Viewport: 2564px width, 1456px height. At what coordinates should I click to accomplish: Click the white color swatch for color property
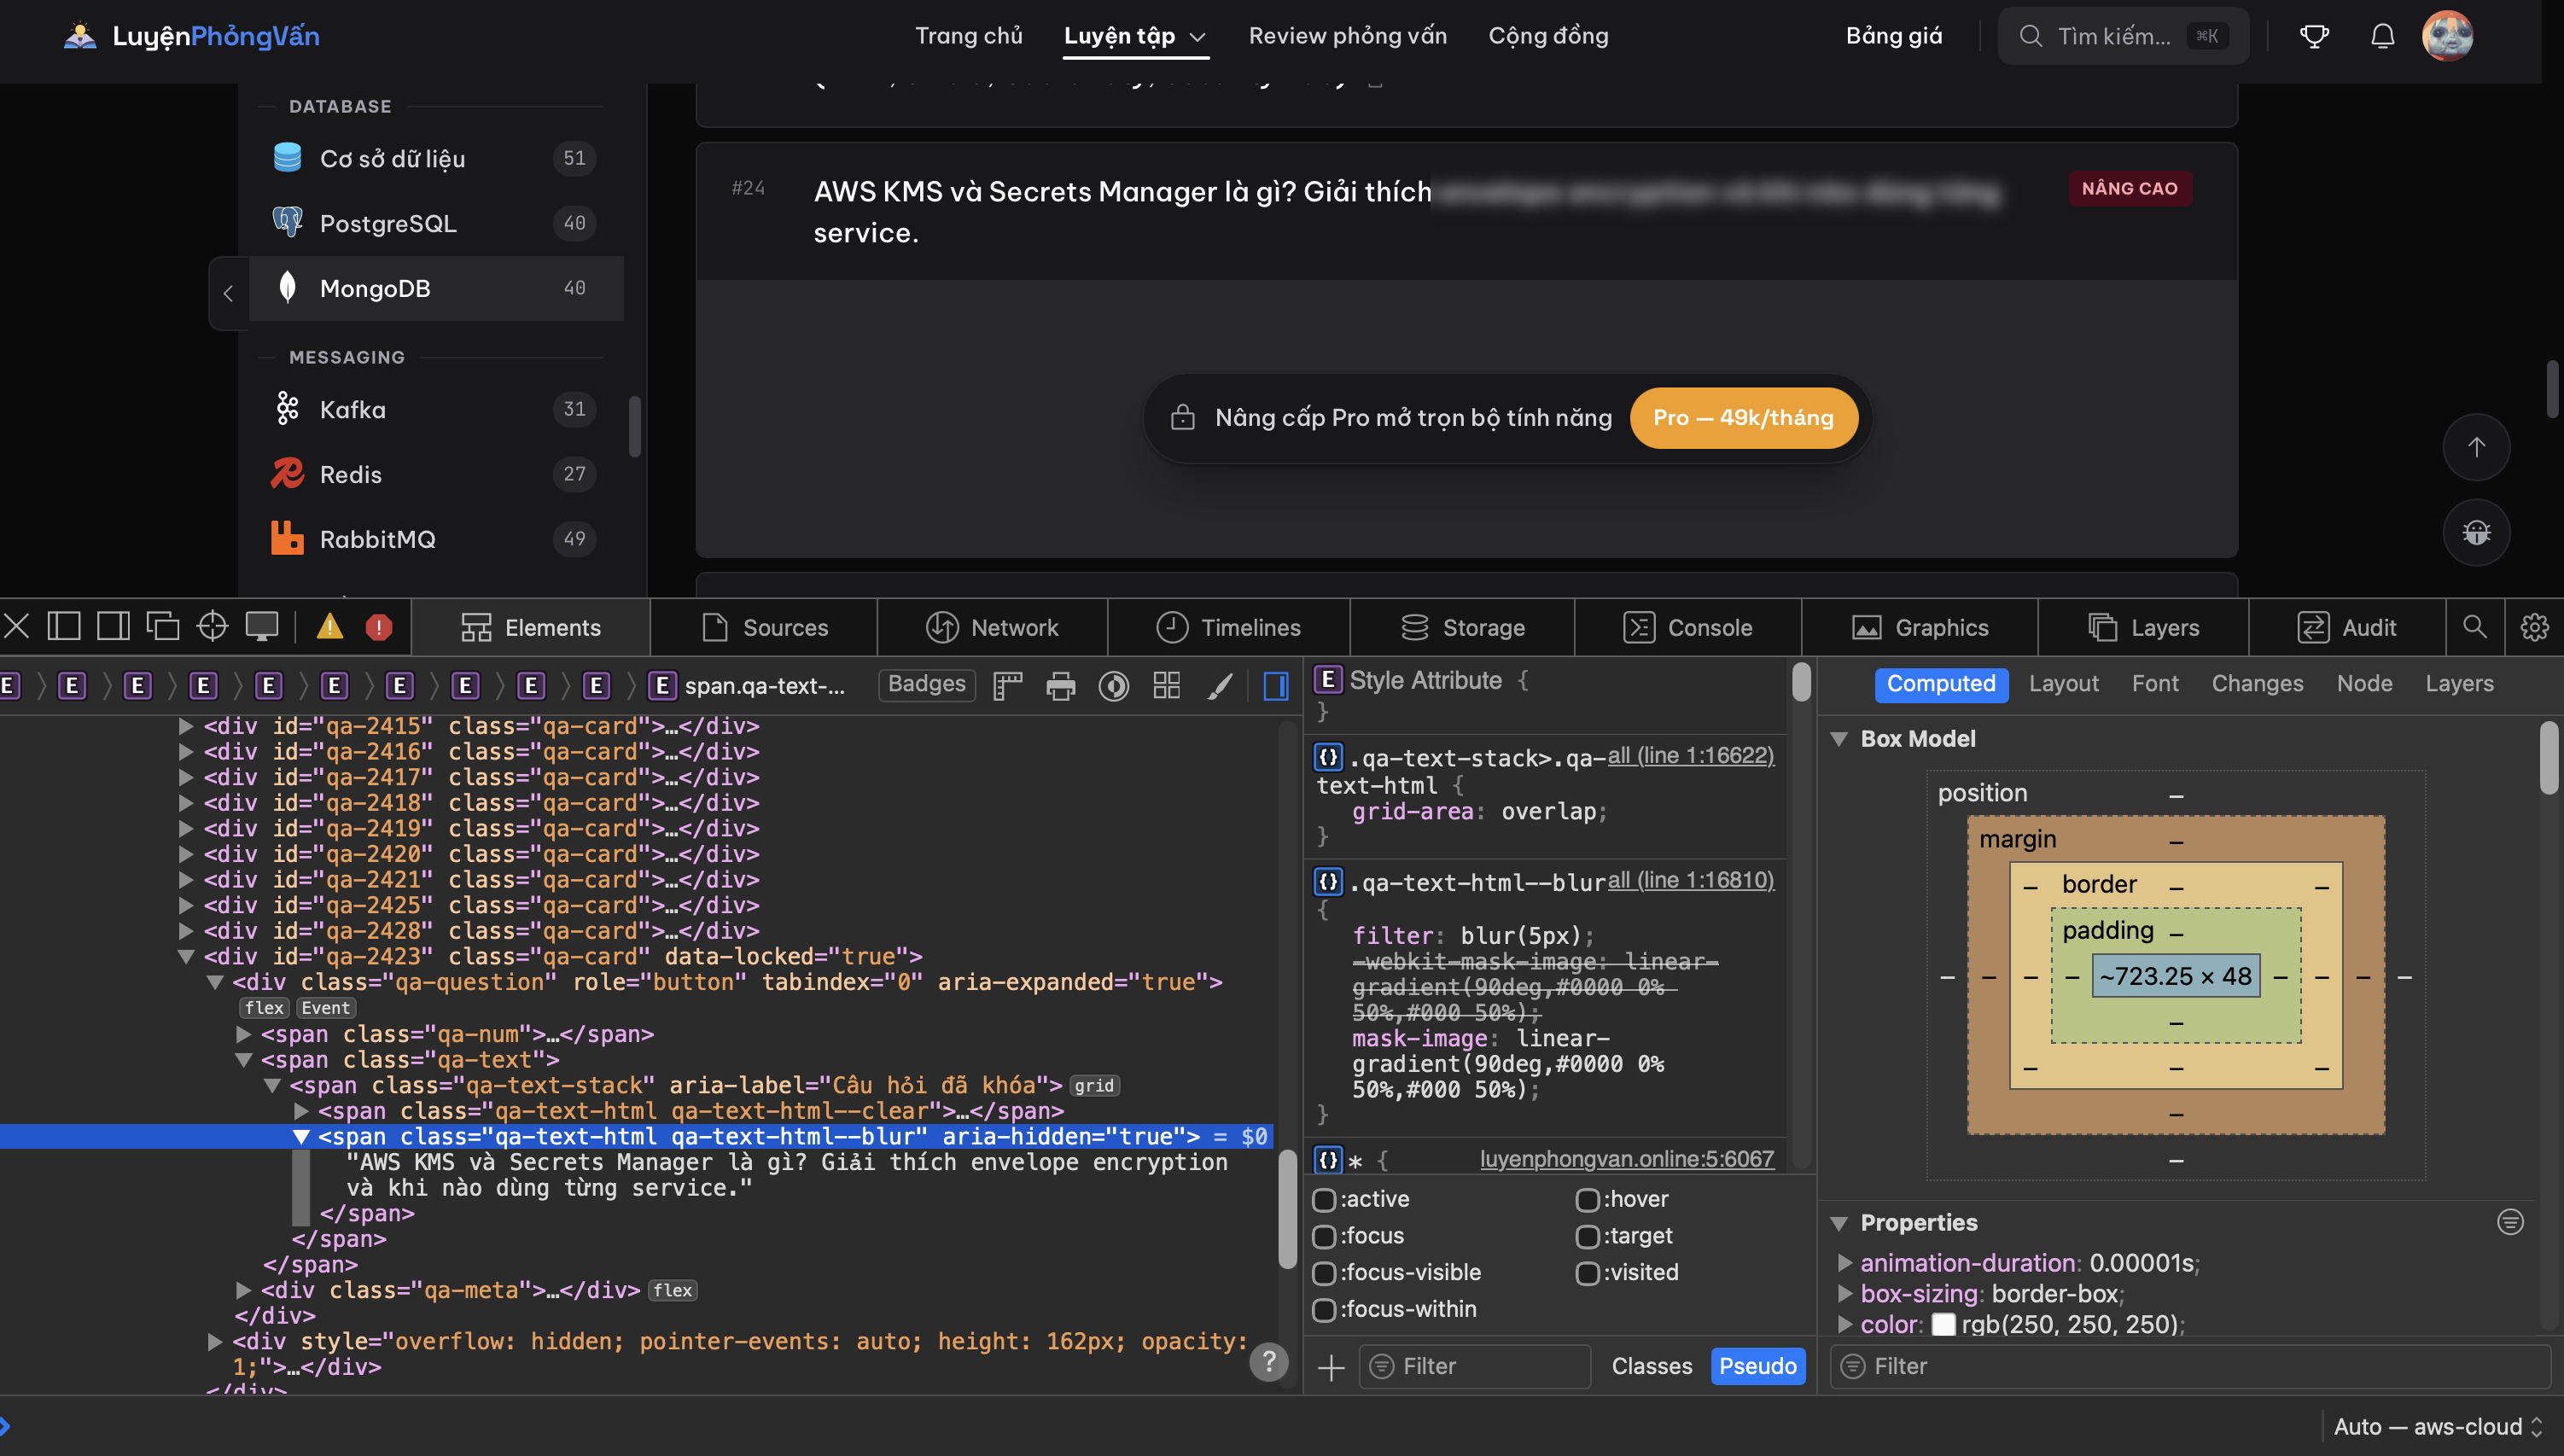[1943, 1325]
